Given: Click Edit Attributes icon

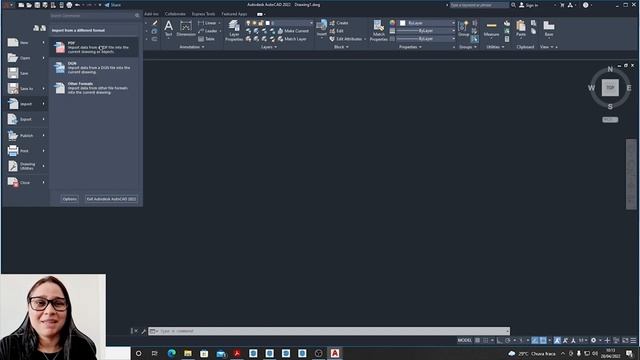Looking at the screenshot, I should click(x=332, y=39).
